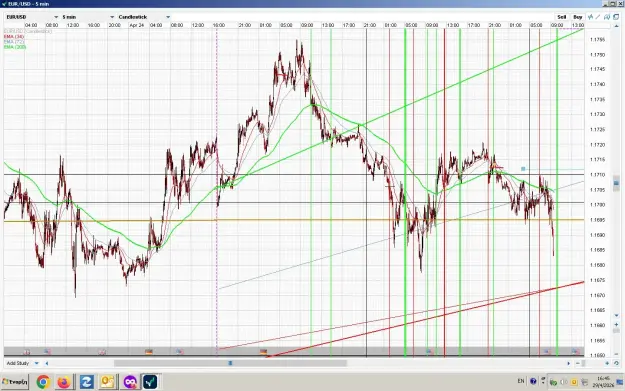Zoom out the time axis with the minus icon
The height and width of the screenshot is (391, 625).
[578, 363]
